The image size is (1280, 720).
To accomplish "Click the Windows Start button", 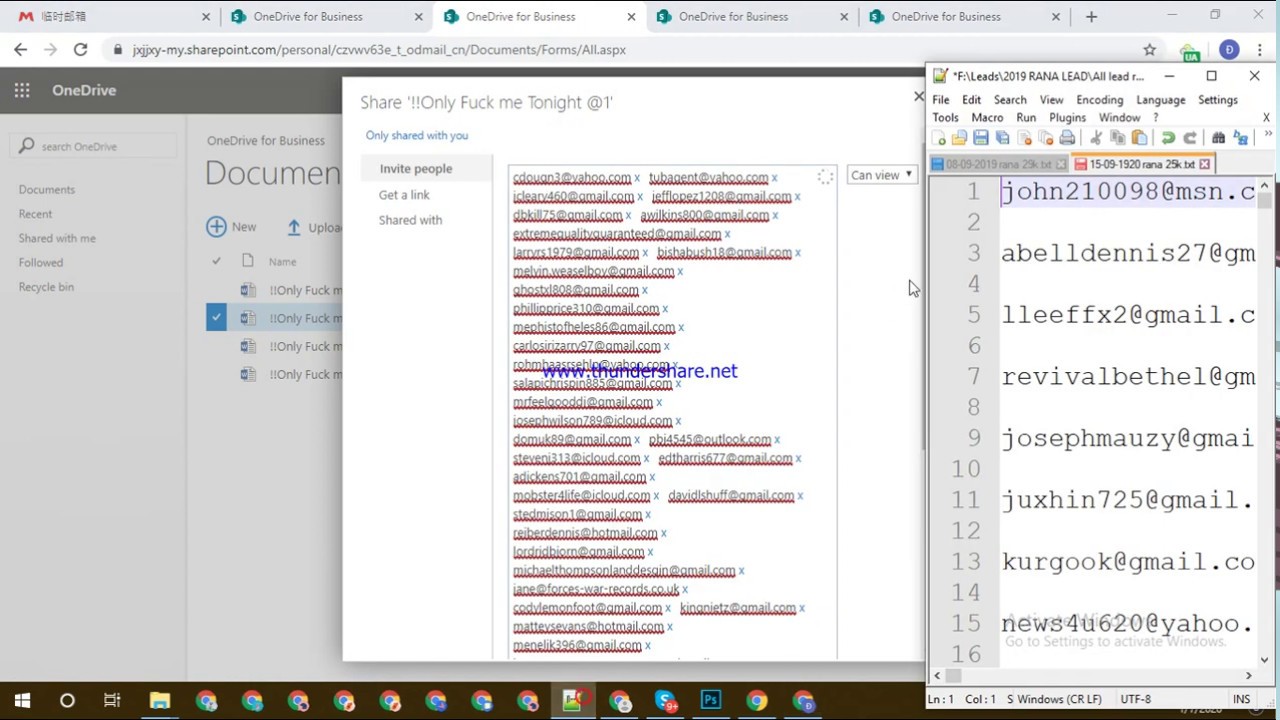I will 22,700.
